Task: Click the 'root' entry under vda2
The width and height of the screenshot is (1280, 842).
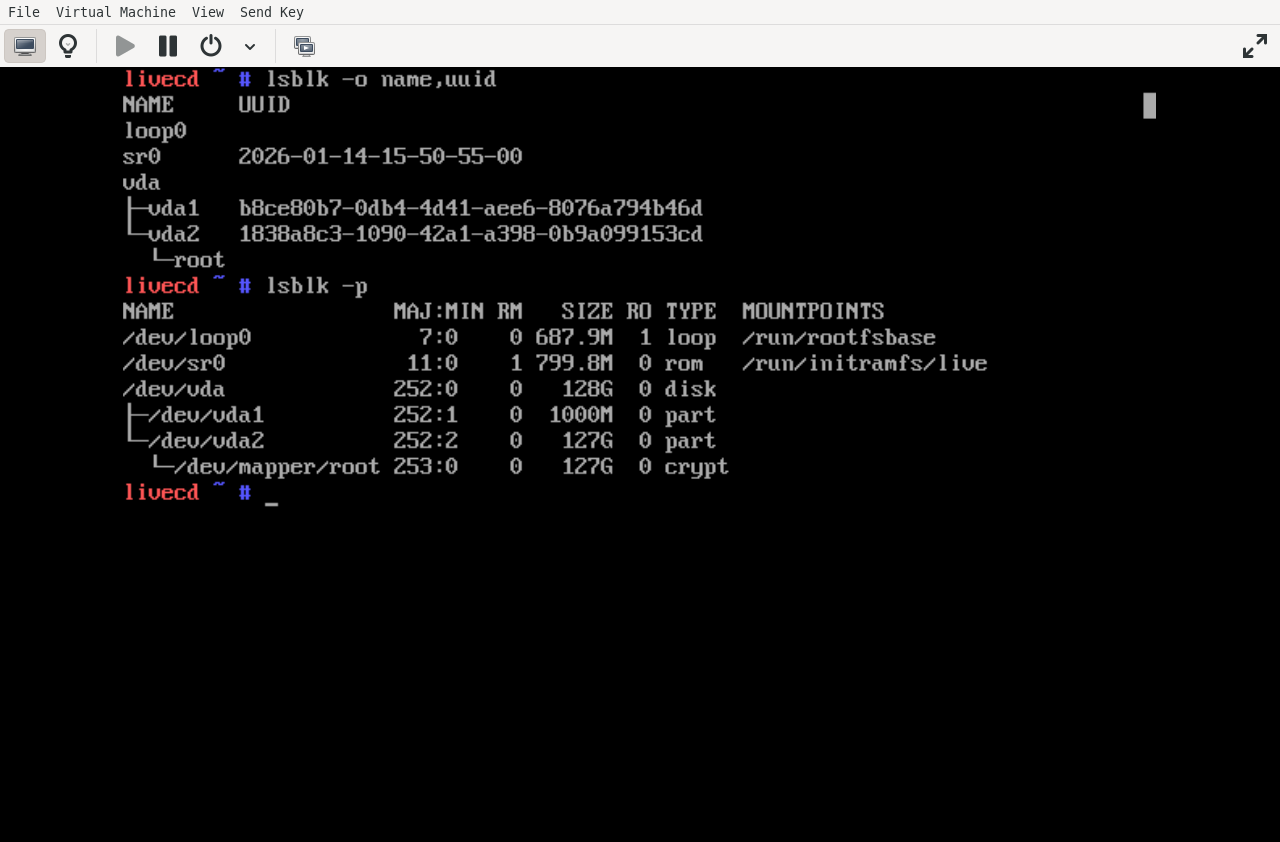Action: click(200, 260)
